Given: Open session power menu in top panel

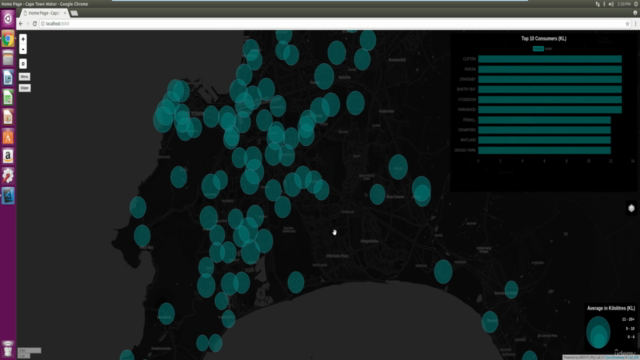Looking at the screenshot, I should (x=636, y=4).
